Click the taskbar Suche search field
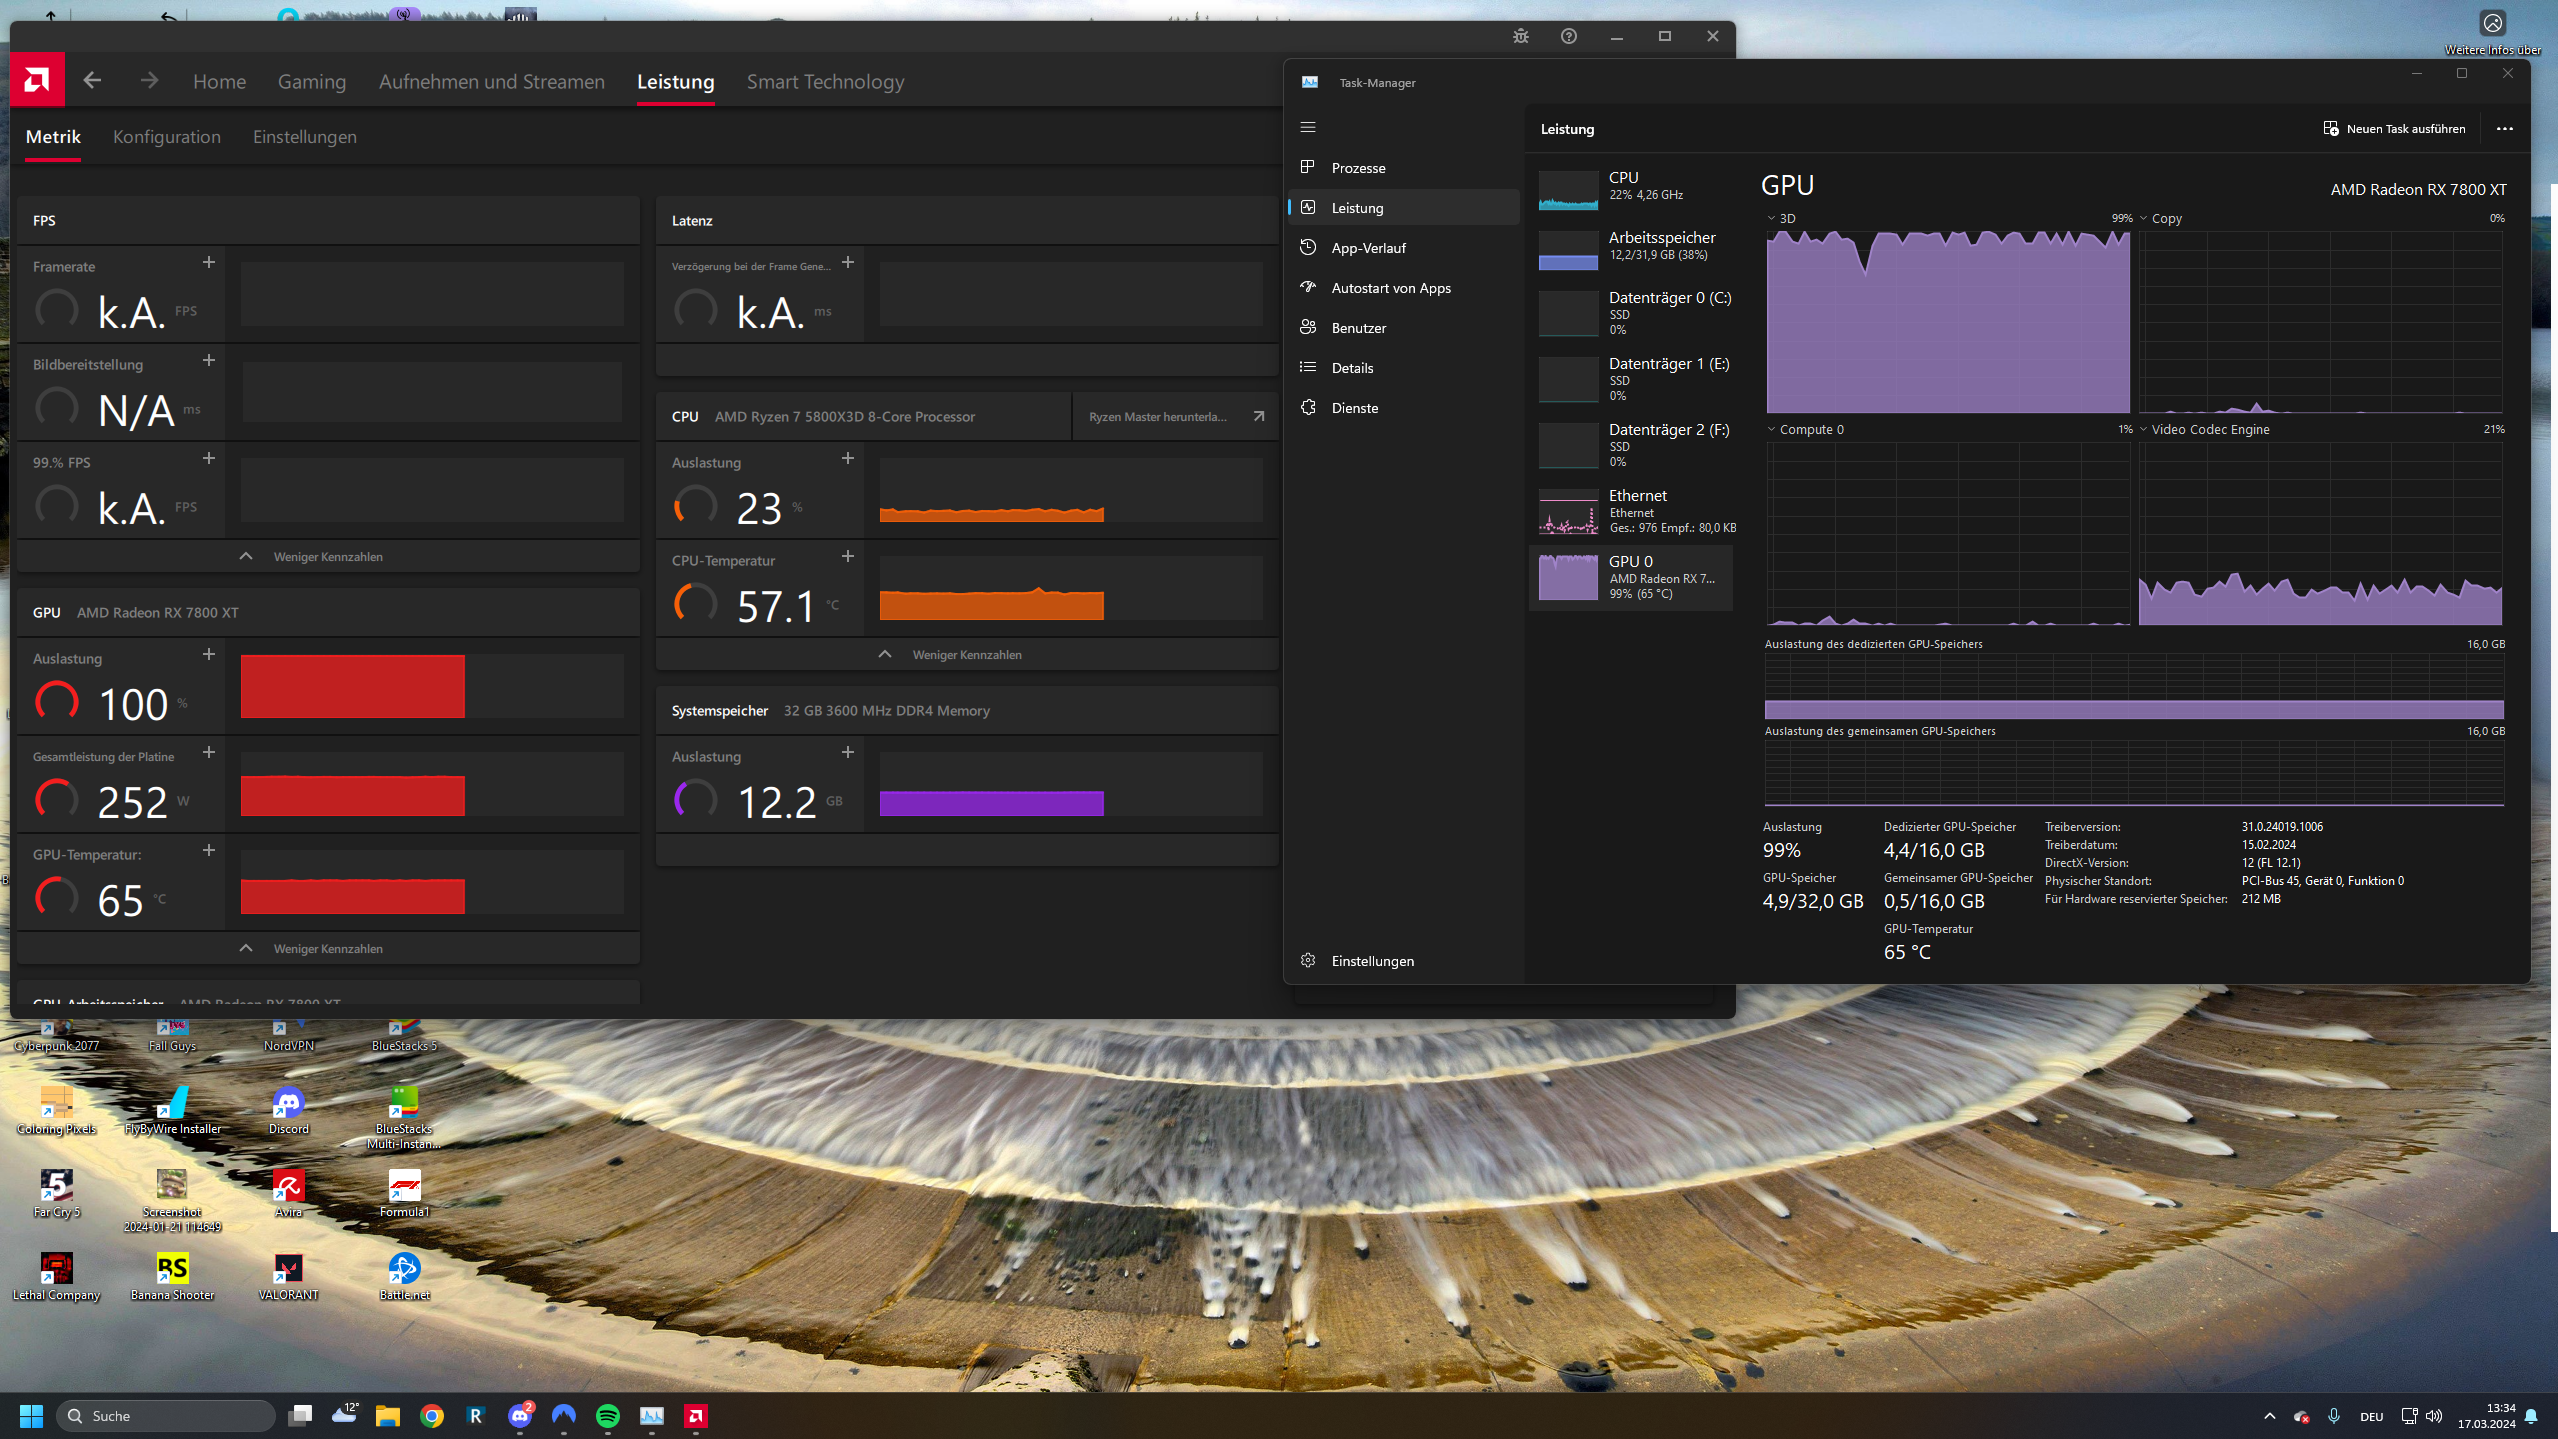Image resolution: width=2558 pixels, height=1439 pixels. coord(165,1415)
